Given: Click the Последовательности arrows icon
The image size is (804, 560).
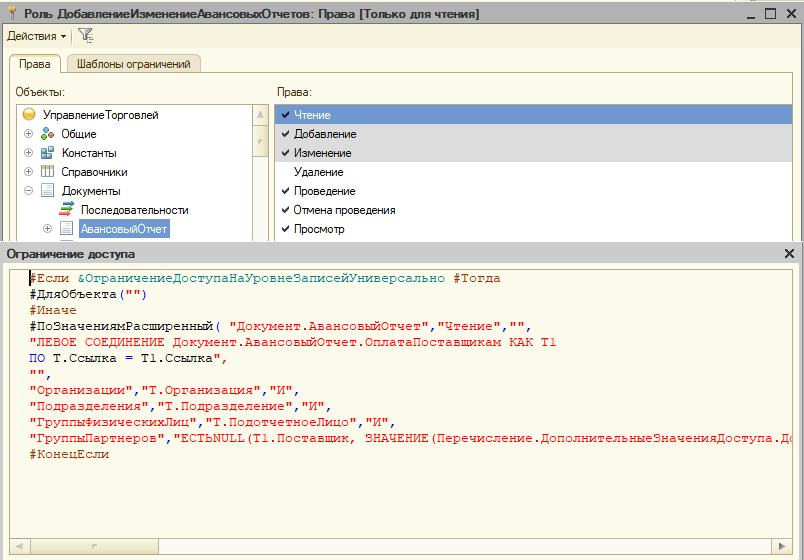Looking at the screenshot, I should click(67, 209).
